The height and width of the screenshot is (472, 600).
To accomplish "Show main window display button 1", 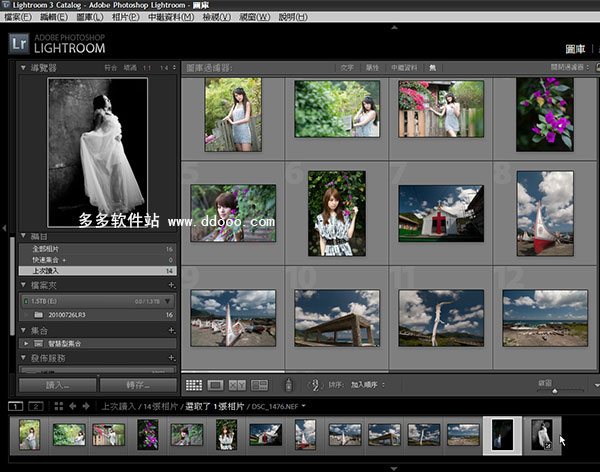I will [x=16, y=406].
